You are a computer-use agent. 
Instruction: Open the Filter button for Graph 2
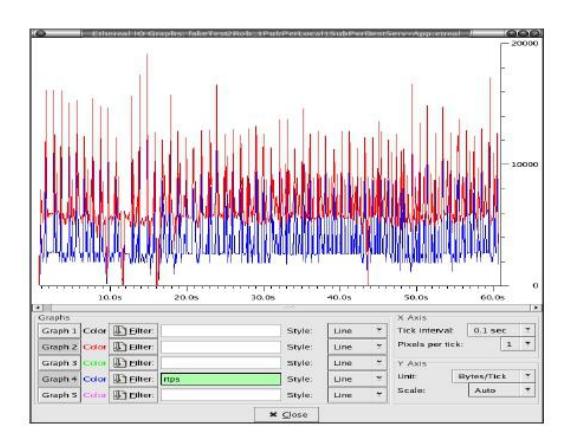click(x=133, y=347)
